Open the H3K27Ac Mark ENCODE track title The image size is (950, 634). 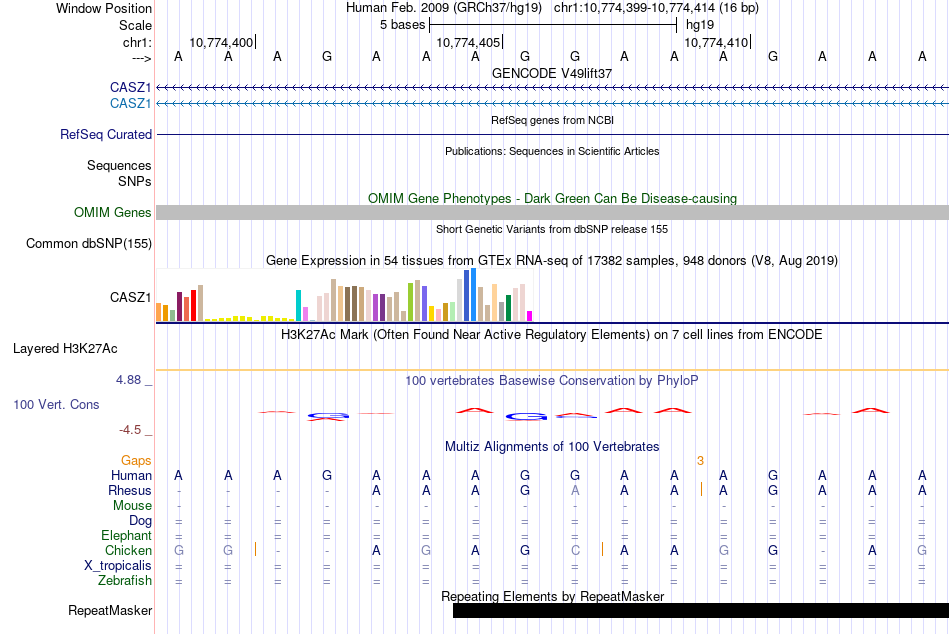[x=552, y=335]
